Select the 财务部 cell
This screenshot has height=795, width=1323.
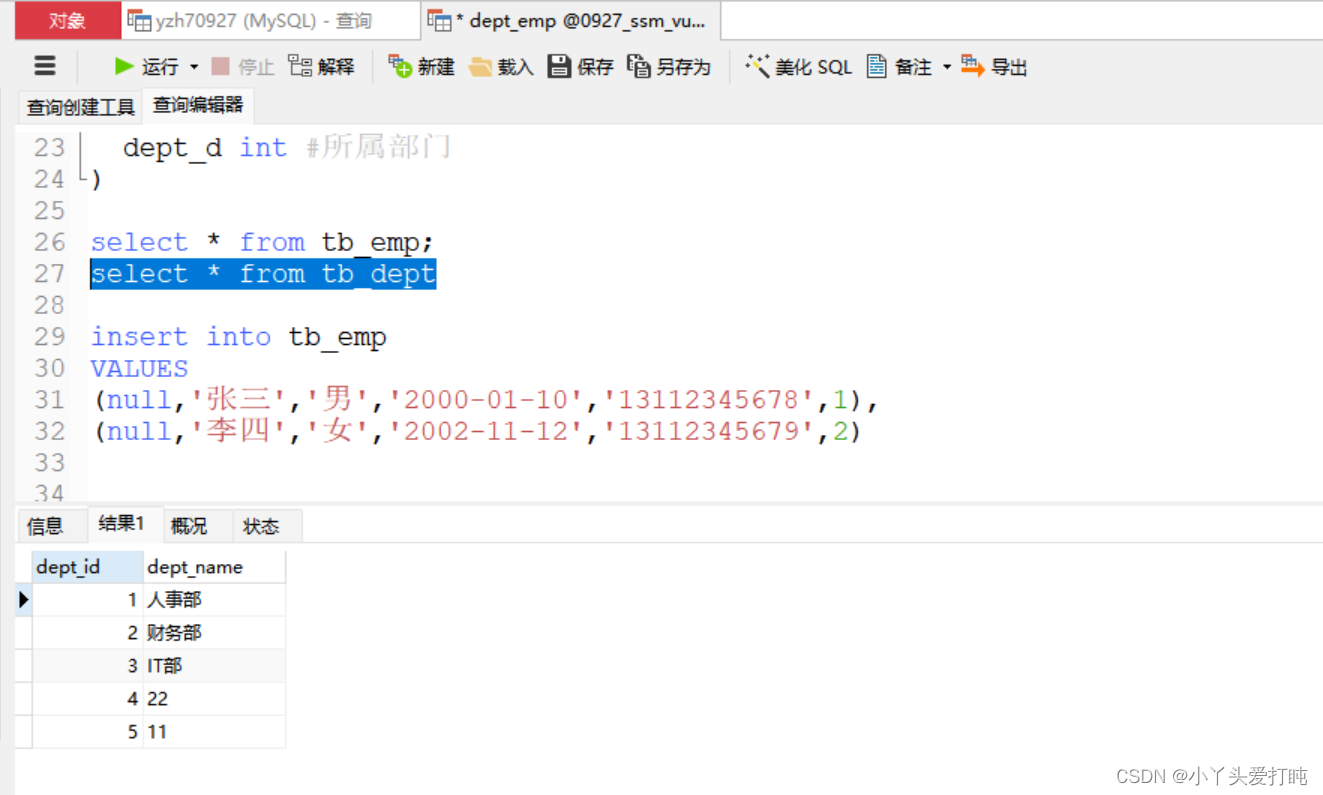click(x=215, y=633)
